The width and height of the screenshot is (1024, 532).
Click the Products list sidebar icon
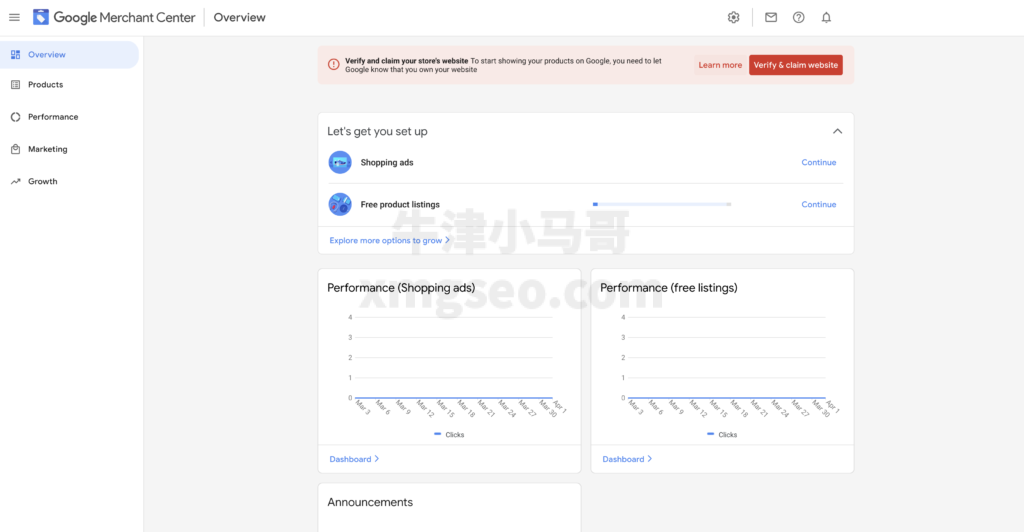(x=16, y=85)
